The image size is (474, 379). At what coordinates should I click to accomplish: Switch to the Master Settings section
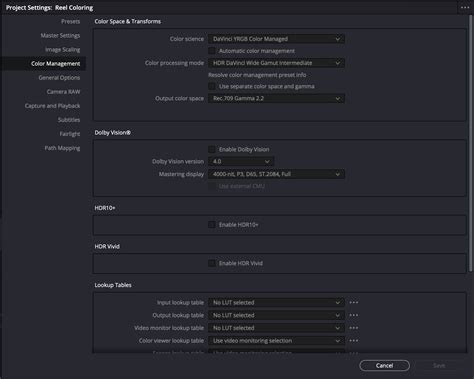[60, 35]
